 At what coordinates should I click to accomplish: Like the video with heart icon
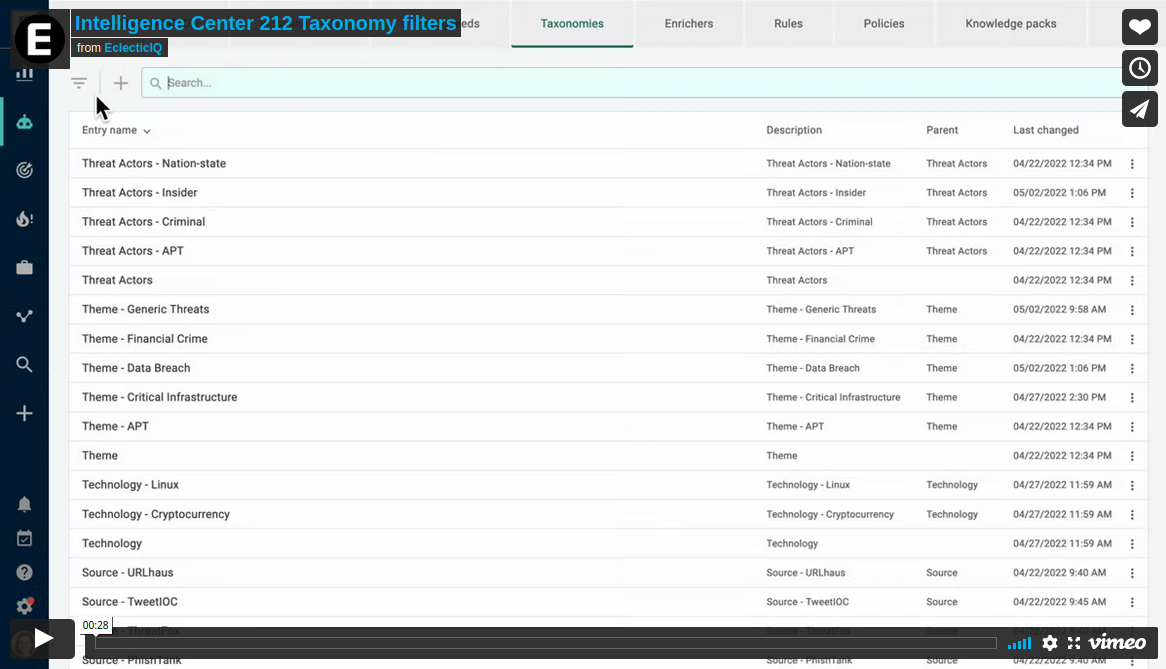click(x=1140, y=27)
